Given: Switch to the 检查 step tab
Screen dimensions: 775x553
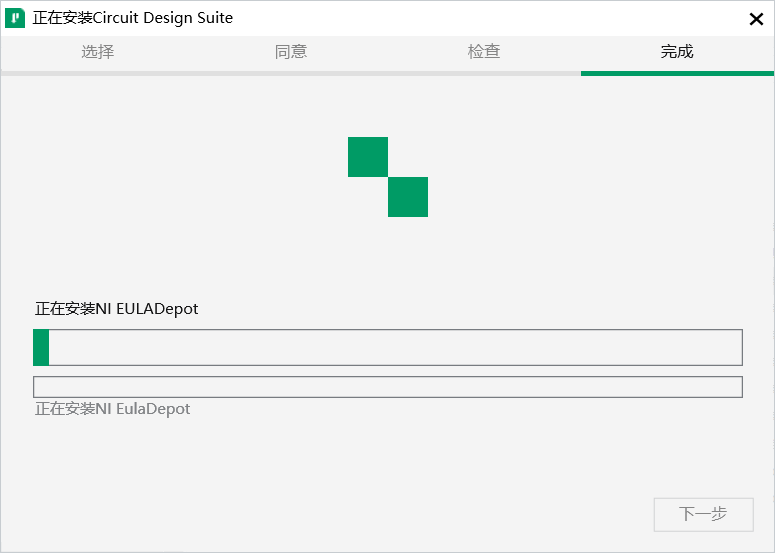Looking at the screenshot, I should click(484, 51).
